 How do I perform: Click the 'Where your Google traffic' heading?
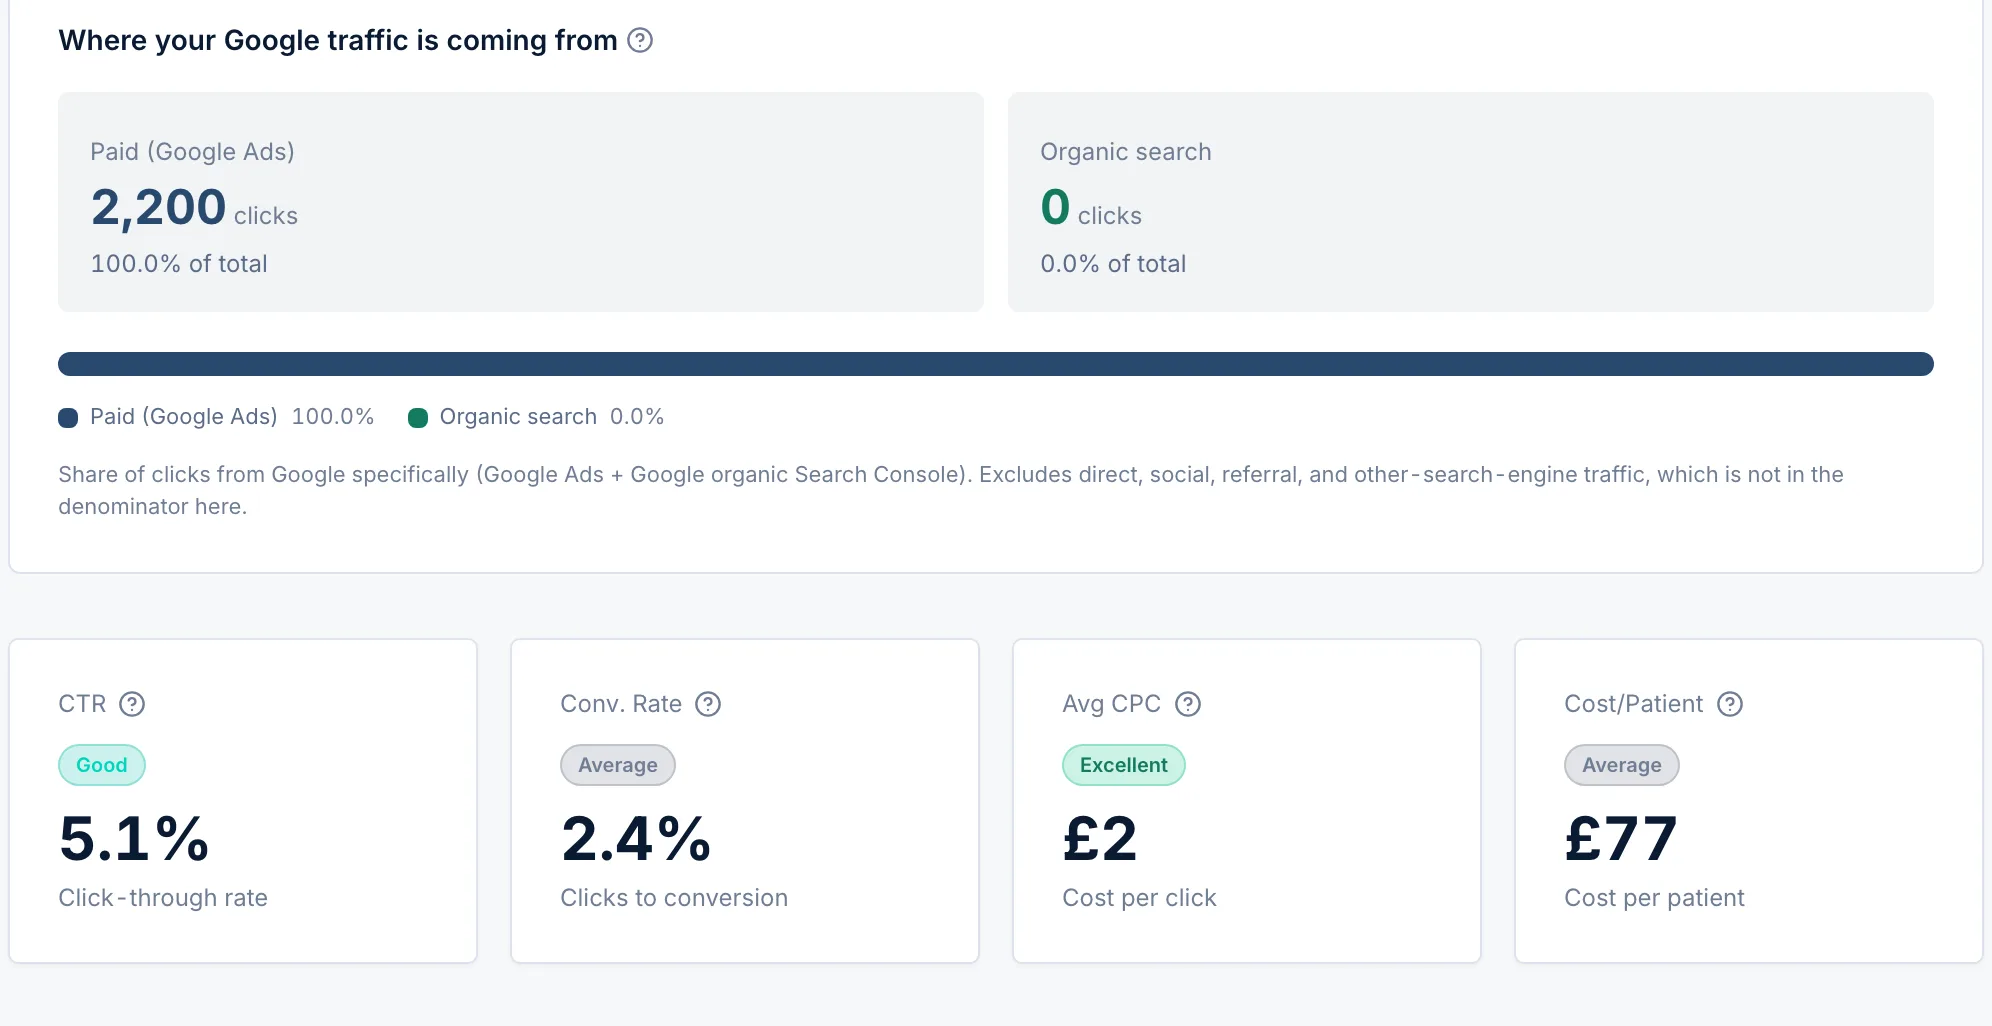(x=338, y=40)
